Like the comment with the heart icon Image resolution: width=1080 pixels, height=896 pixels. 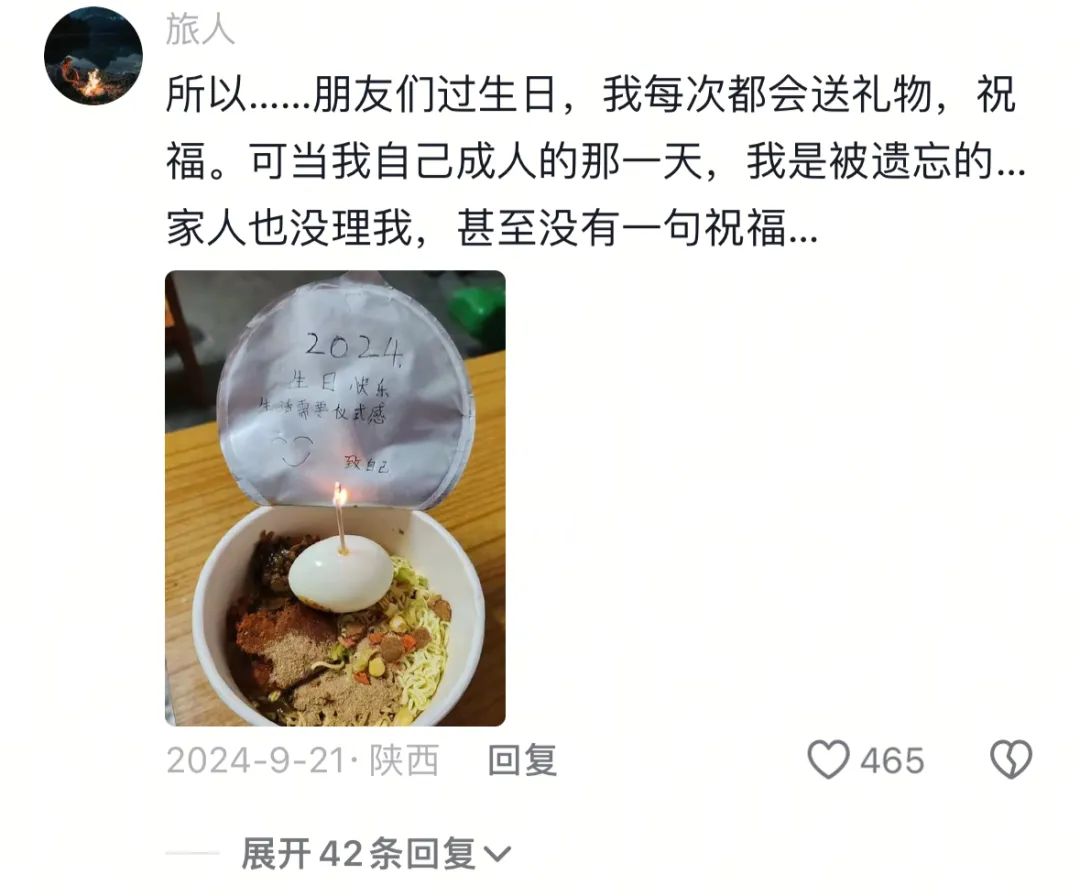[828, 760]
